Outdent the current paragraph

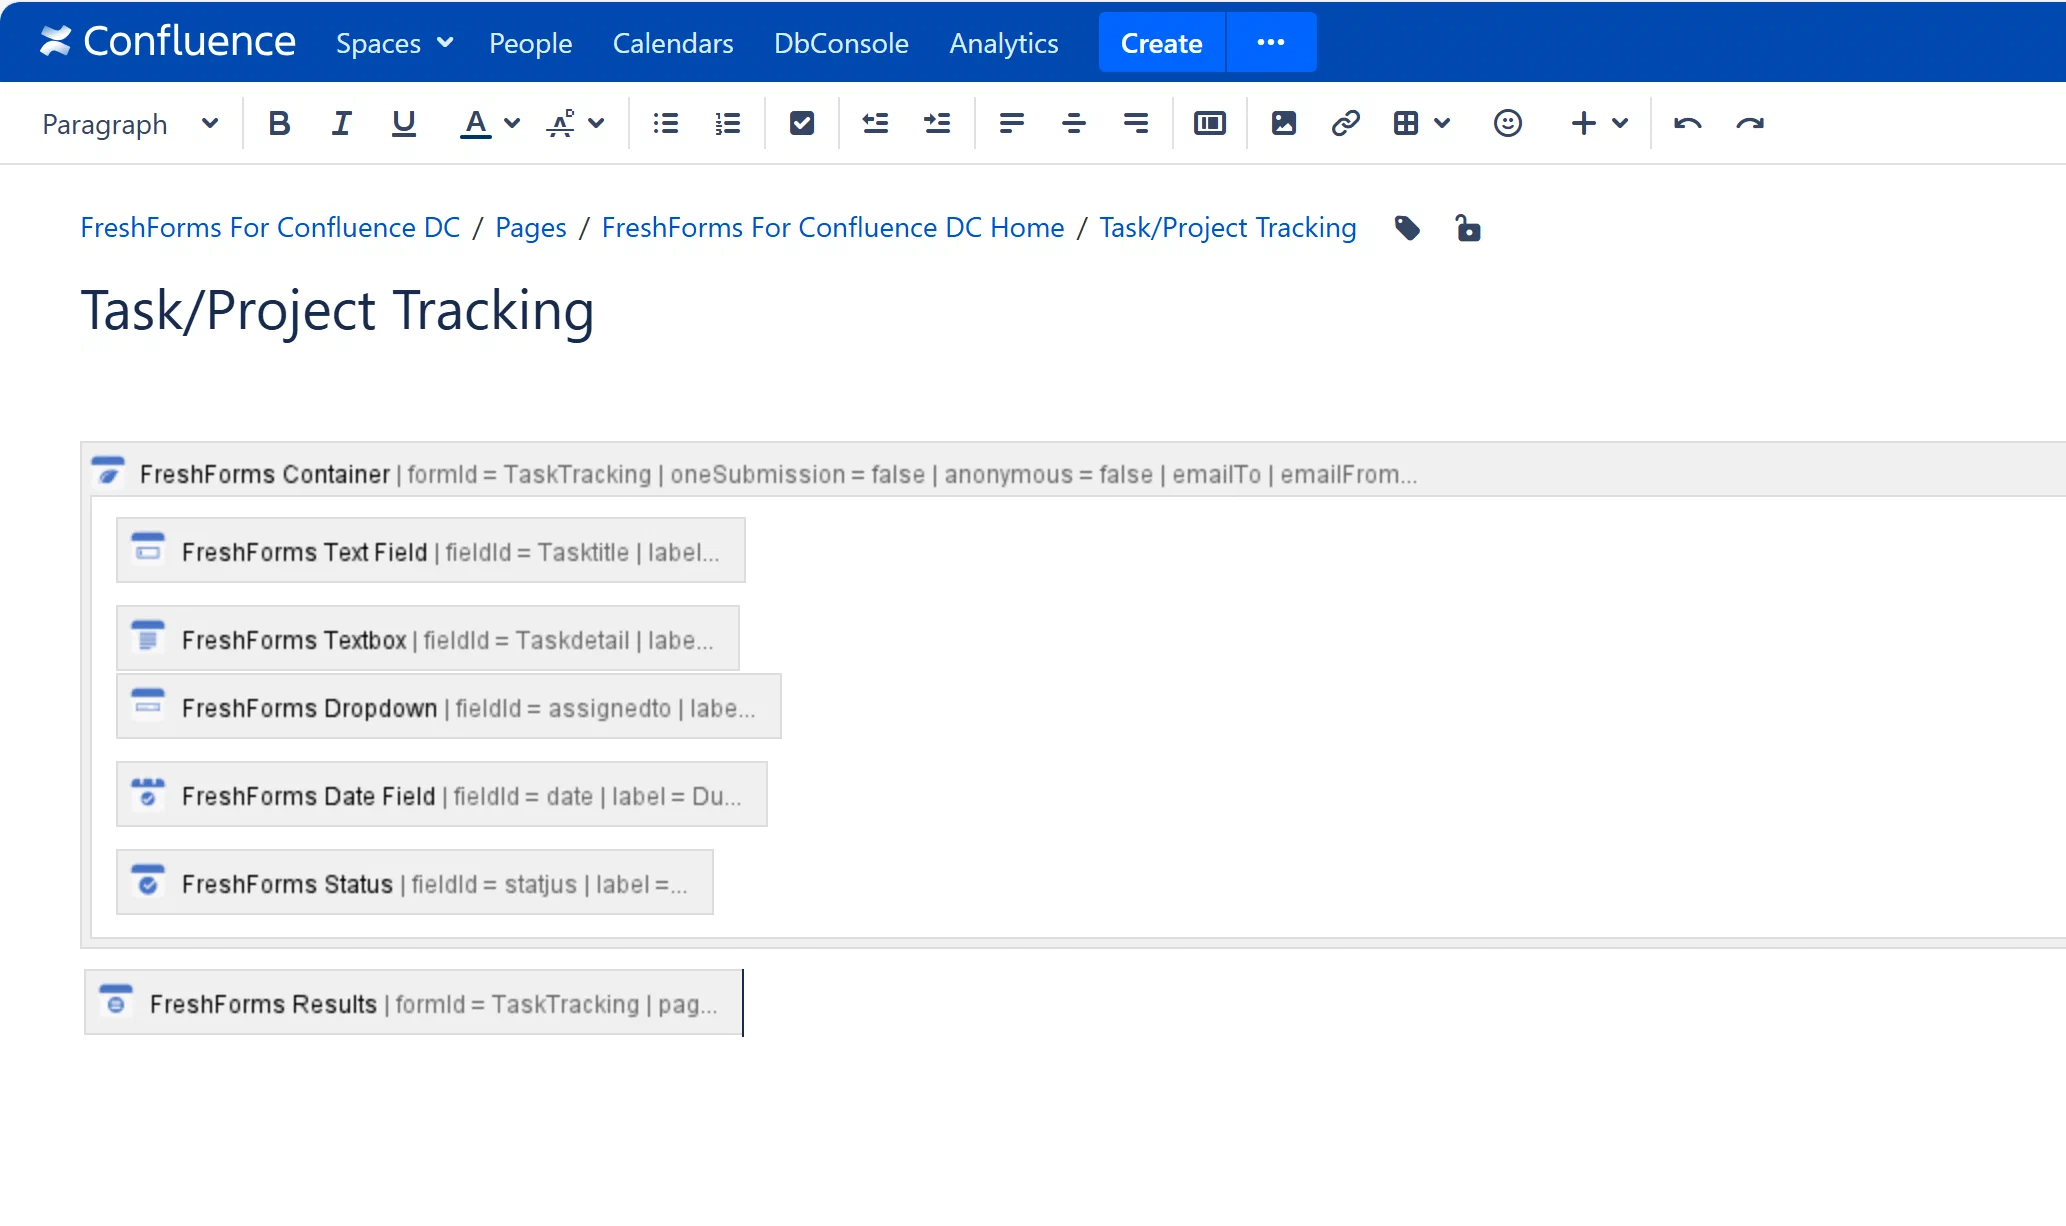875,123
